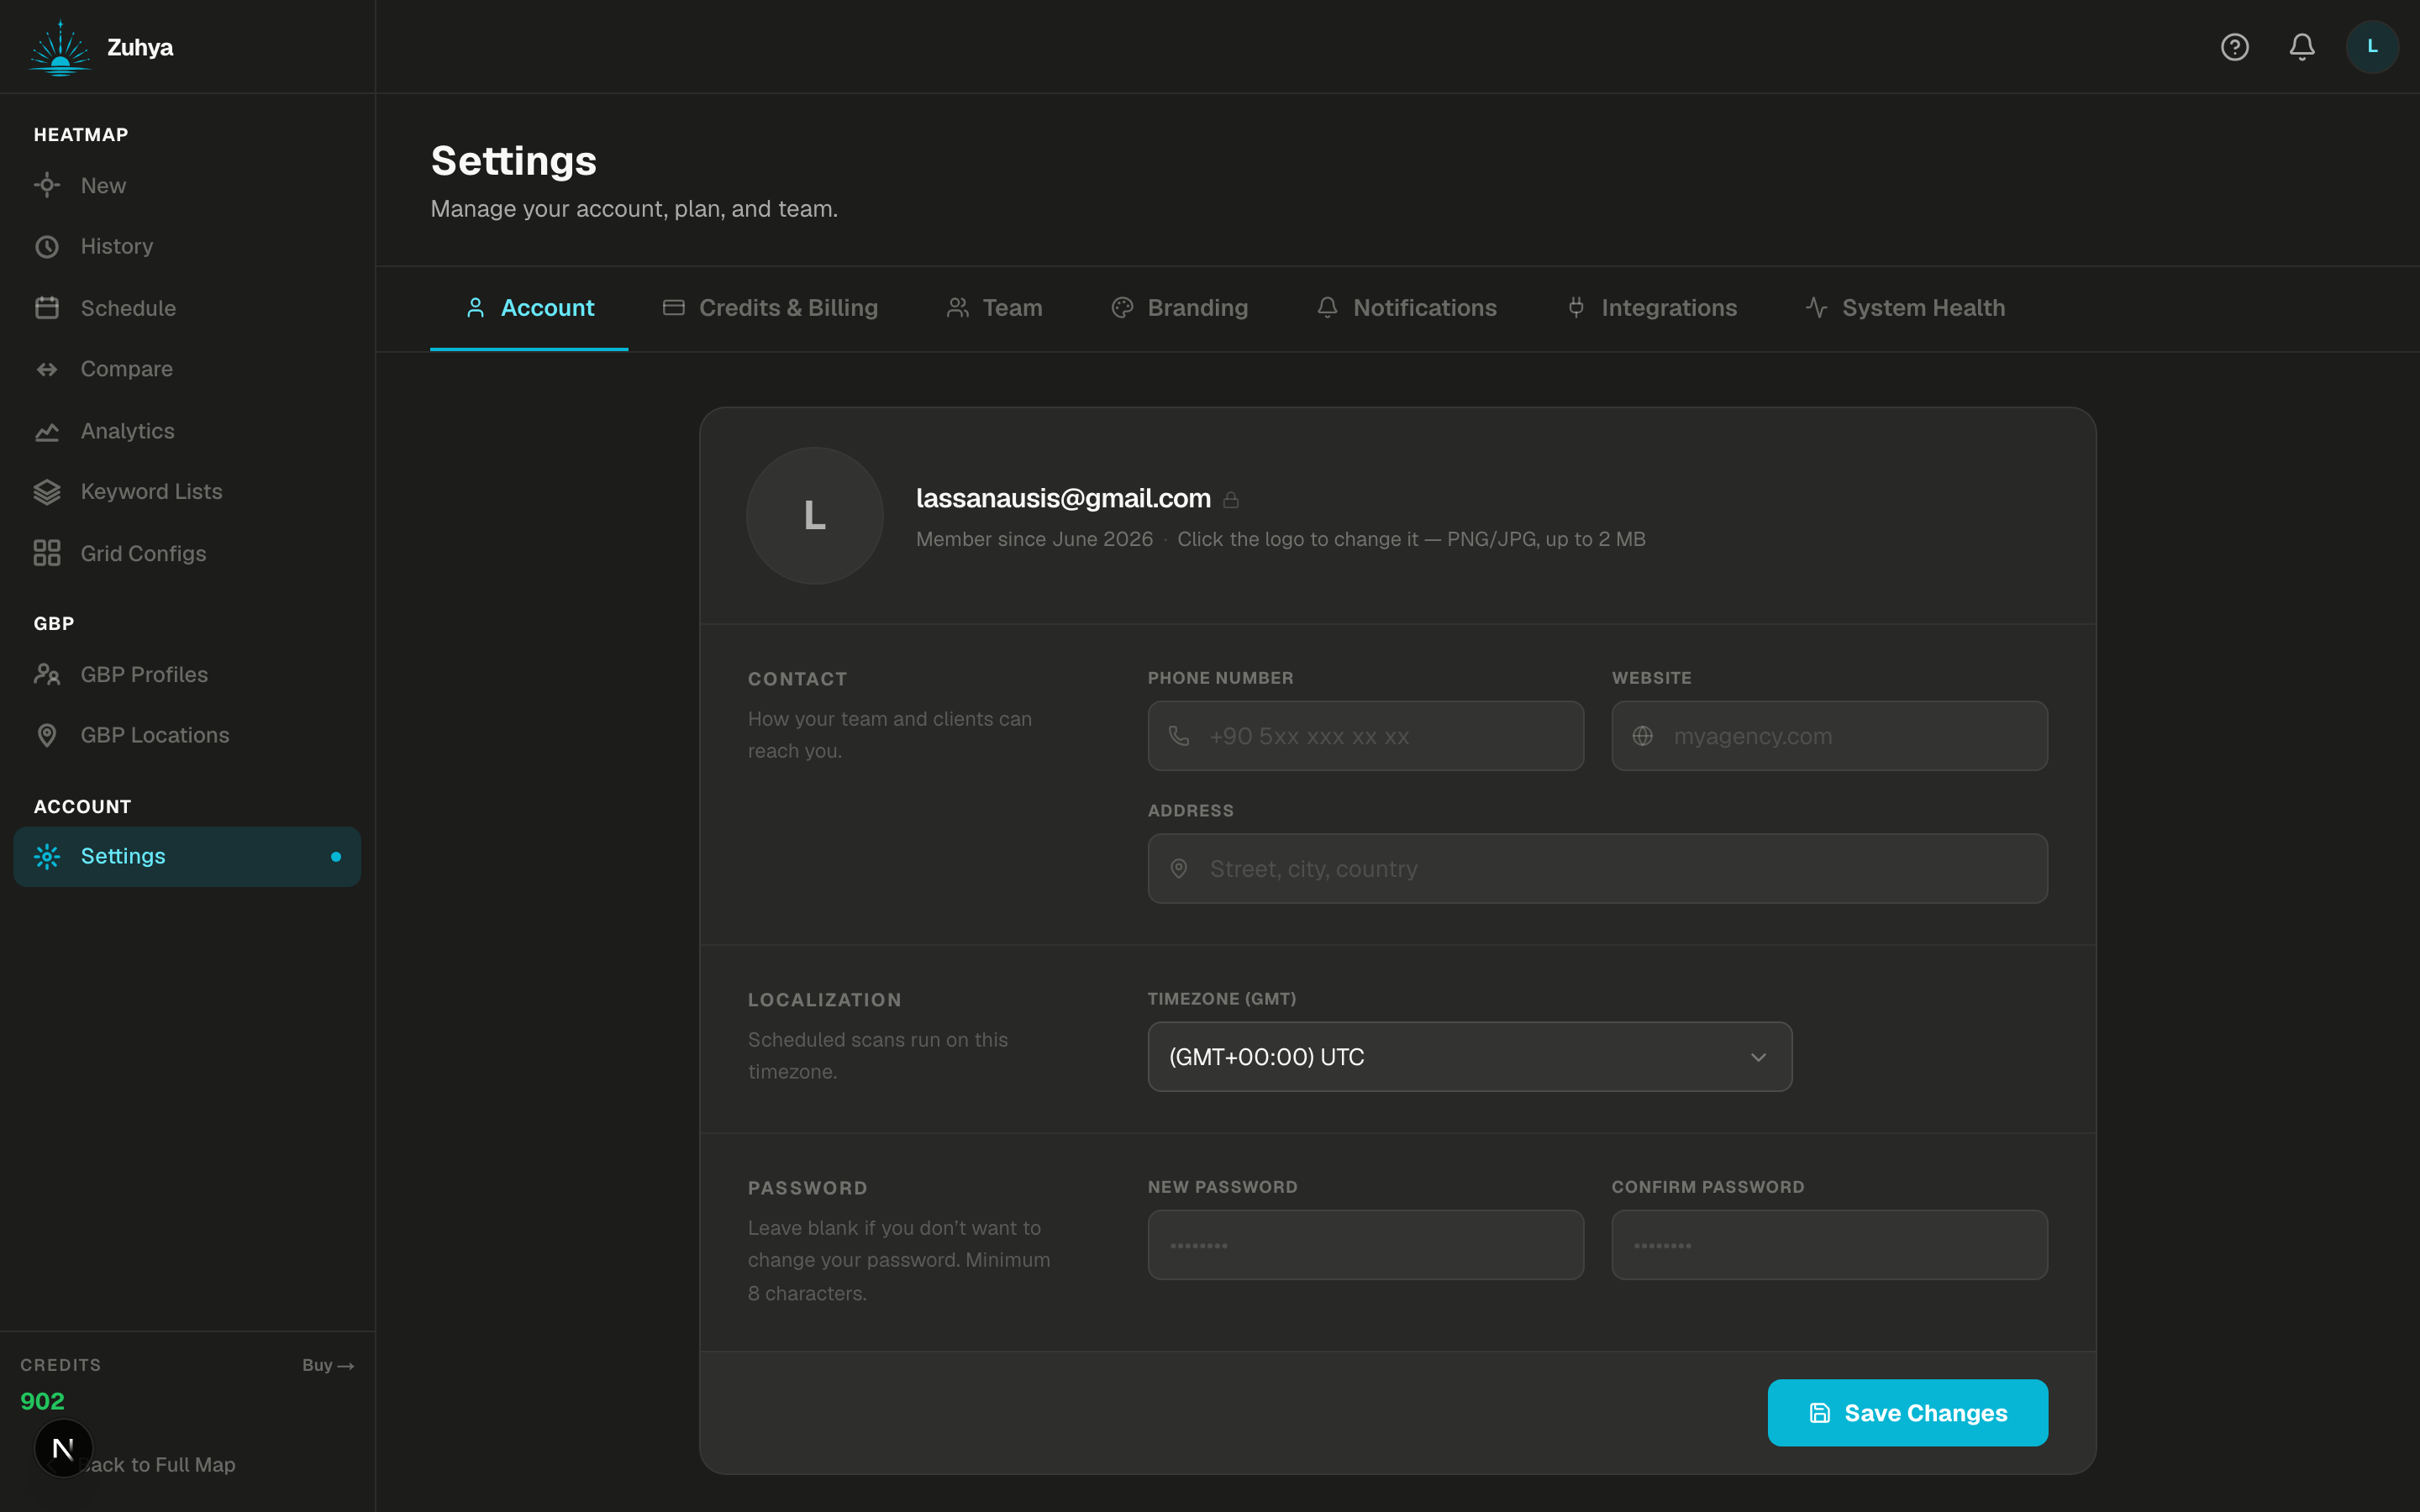
Task: Click the Compare arrows icon
Action: 47,369
